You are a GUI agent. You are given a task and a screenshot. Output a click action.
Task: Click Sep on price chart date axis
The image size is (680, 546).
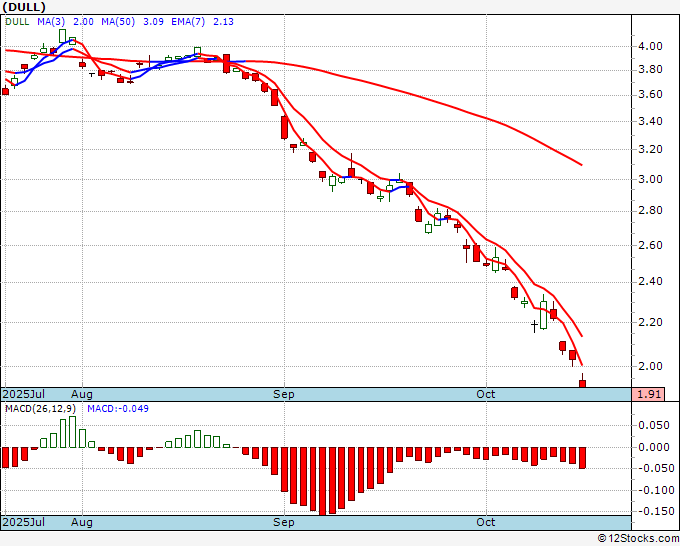284,394
